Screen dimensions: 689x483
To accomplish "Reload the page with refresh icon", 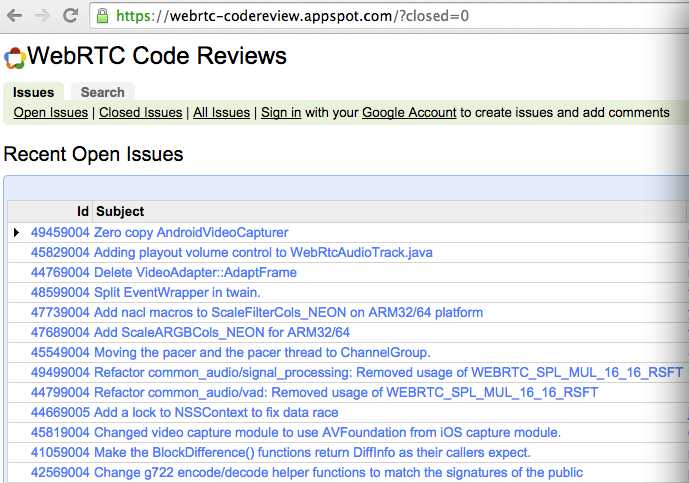I will tap(70, 15).
